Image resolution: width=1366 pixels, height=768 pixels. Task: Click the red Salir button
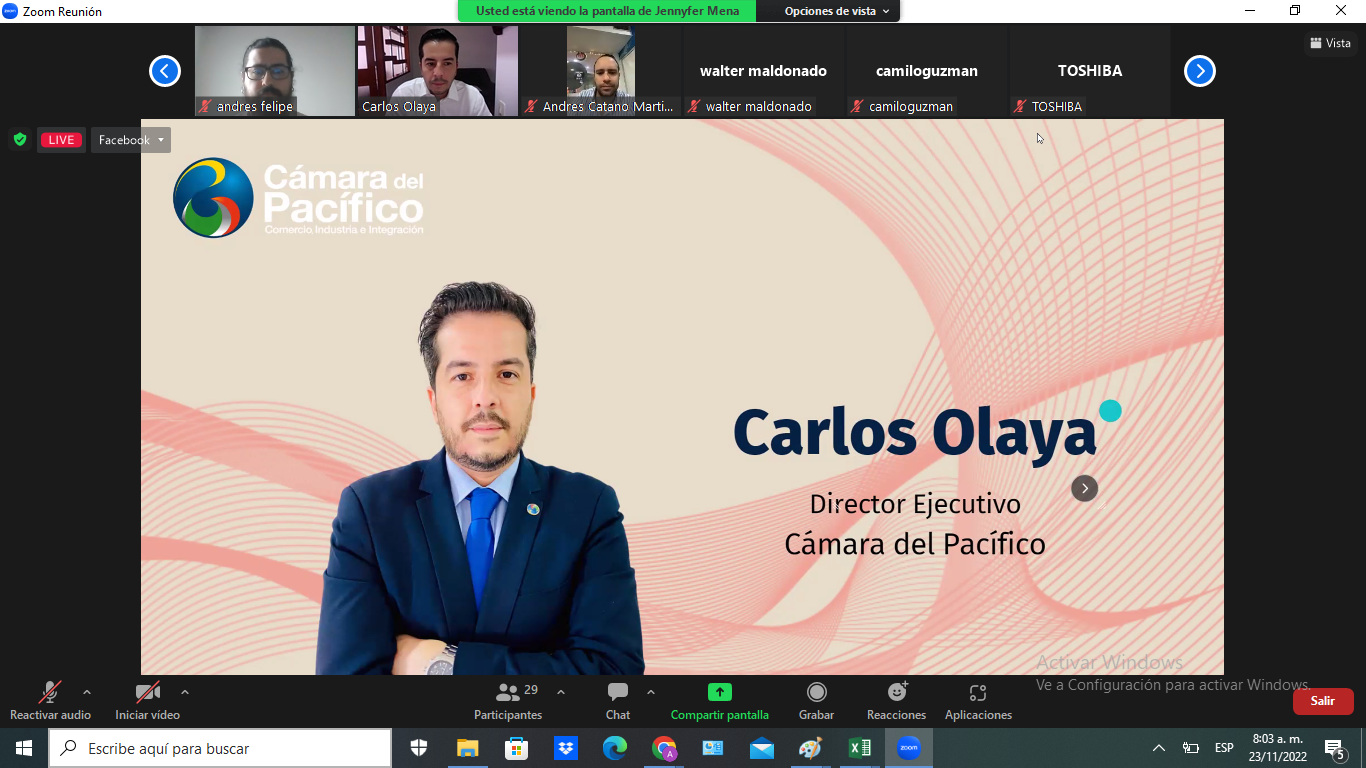coord(1323,701)
